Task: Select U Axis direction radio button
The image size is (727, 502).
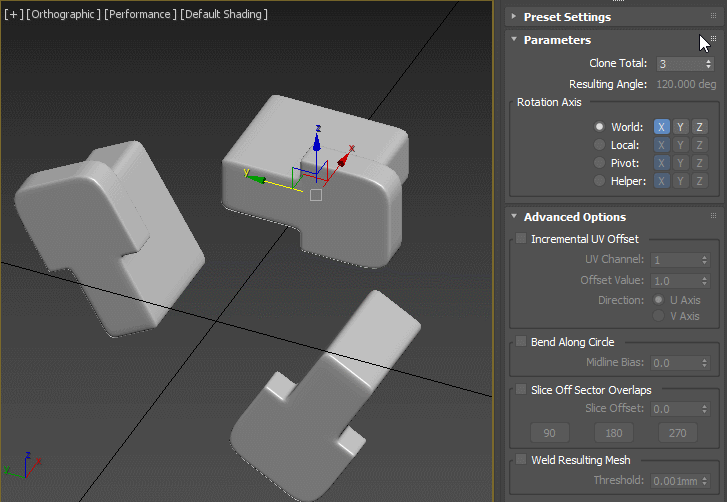Action: (x=658, y=300)
